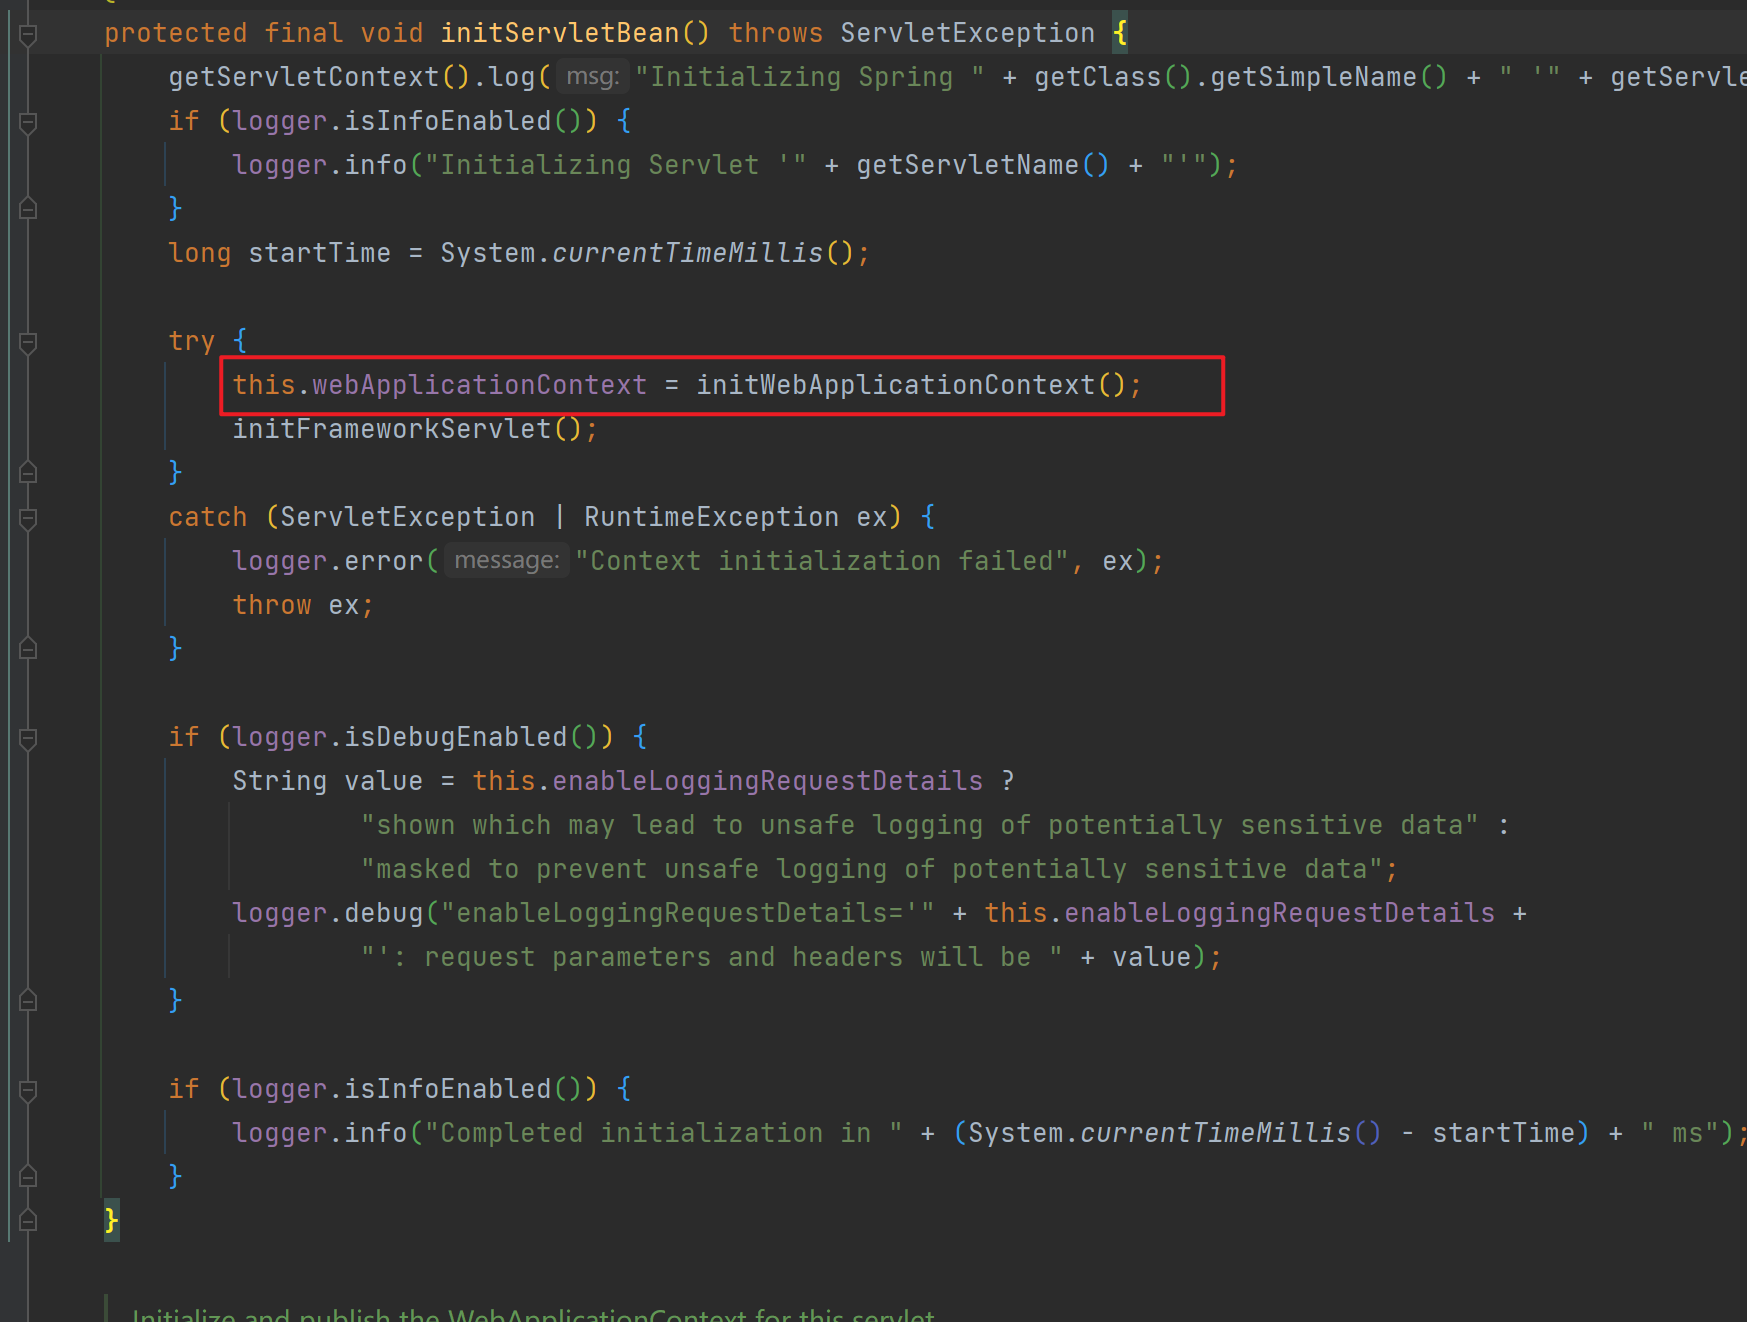The width and height of the screenshot is (1747, 1322).
Task: Click the "masked to prevent unsafe logging" string
Action: coord(871,869)
